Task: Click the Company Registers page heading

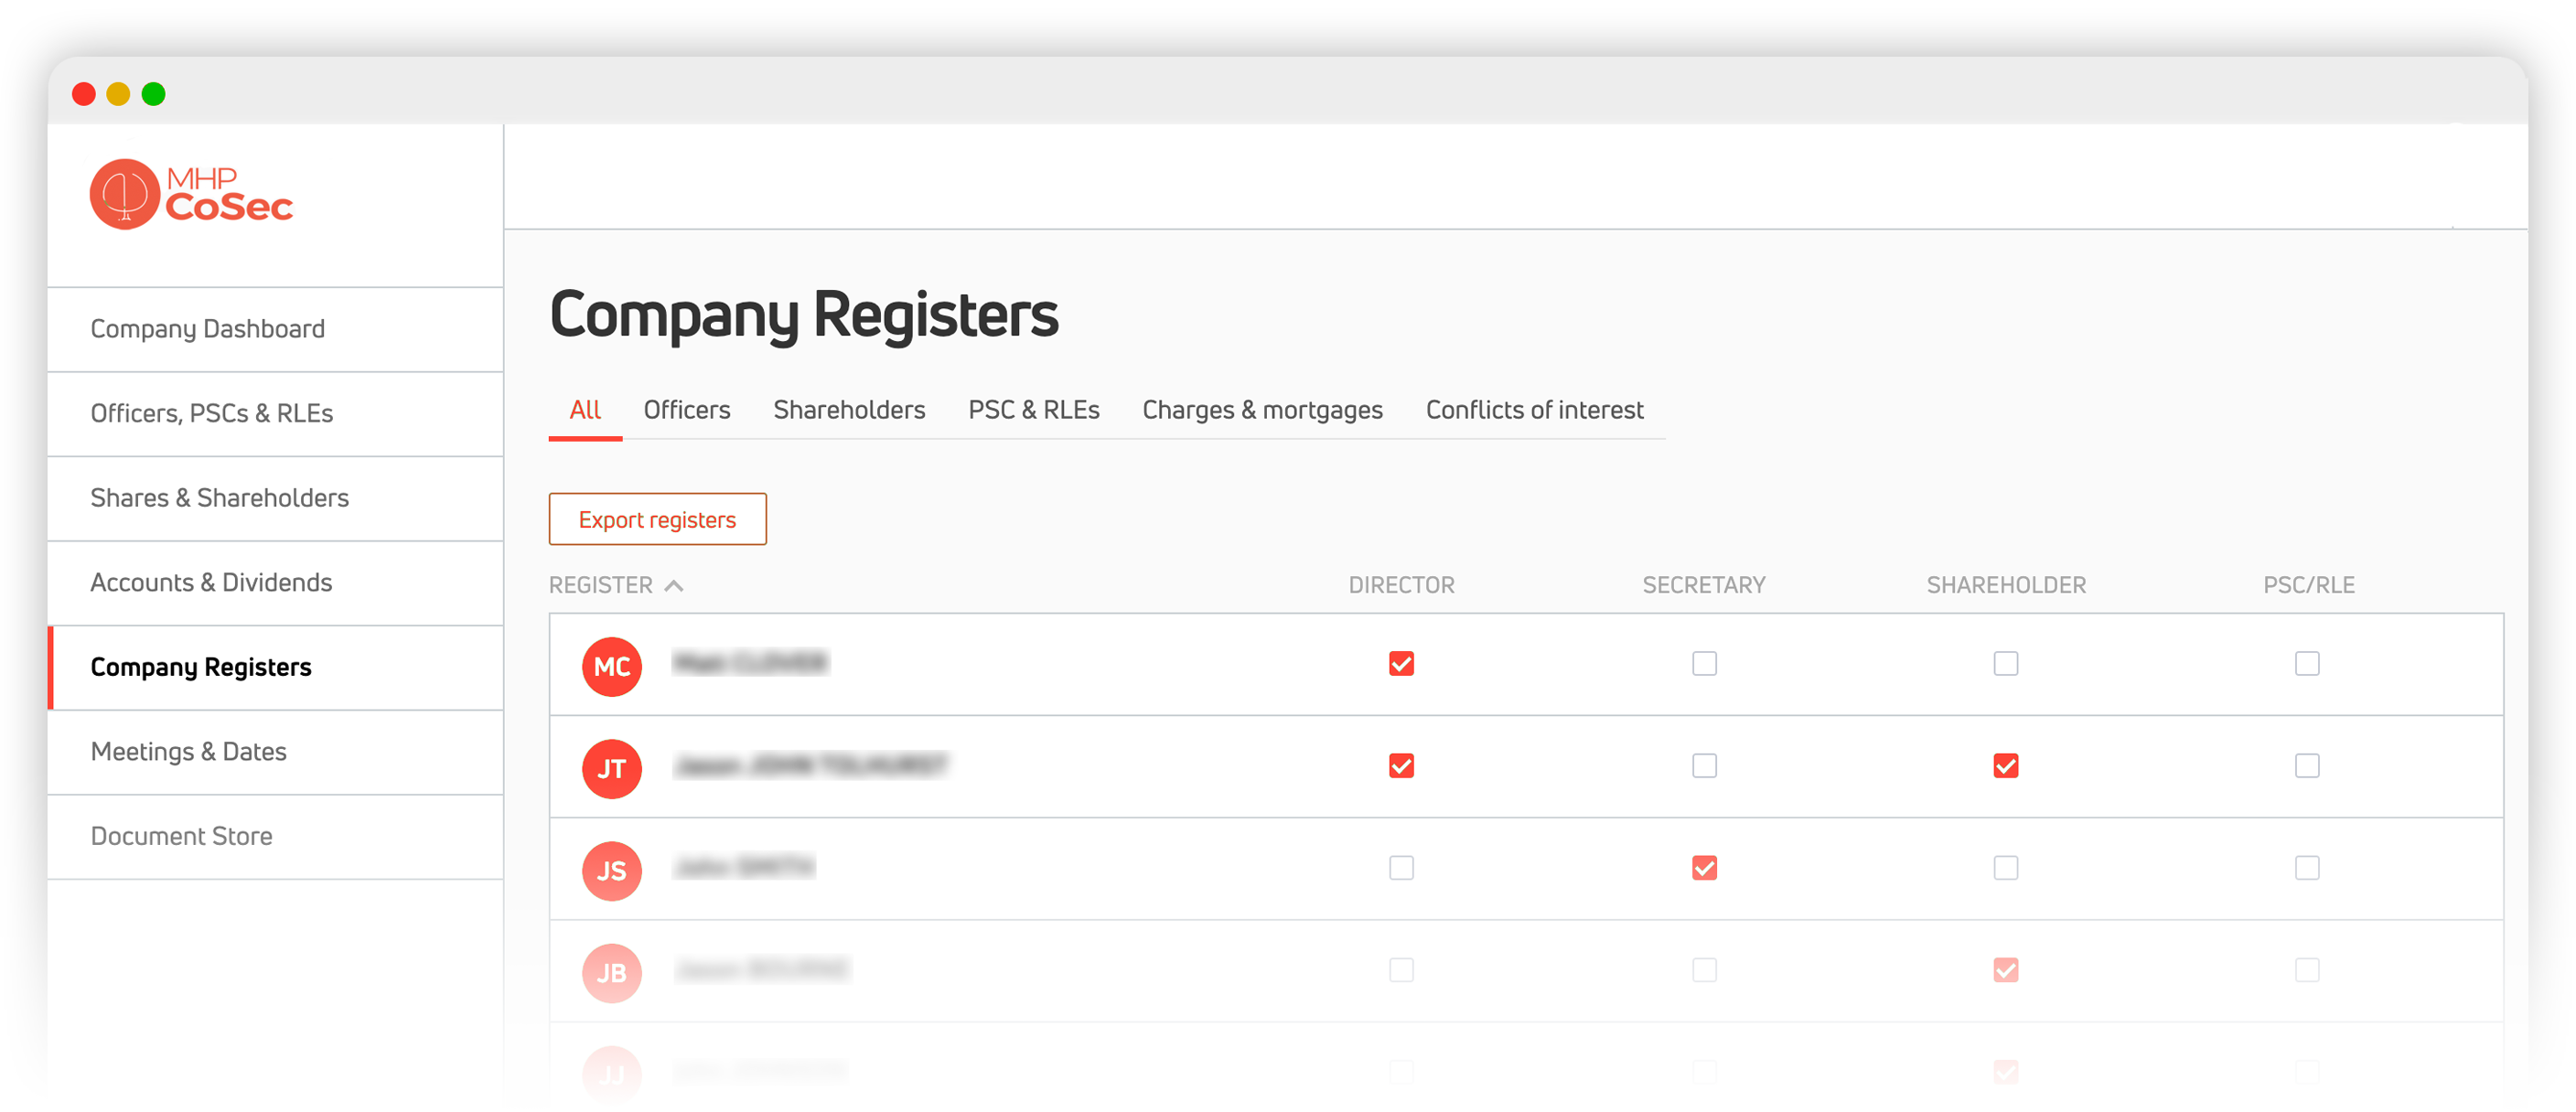Action: tap(803, 316)
